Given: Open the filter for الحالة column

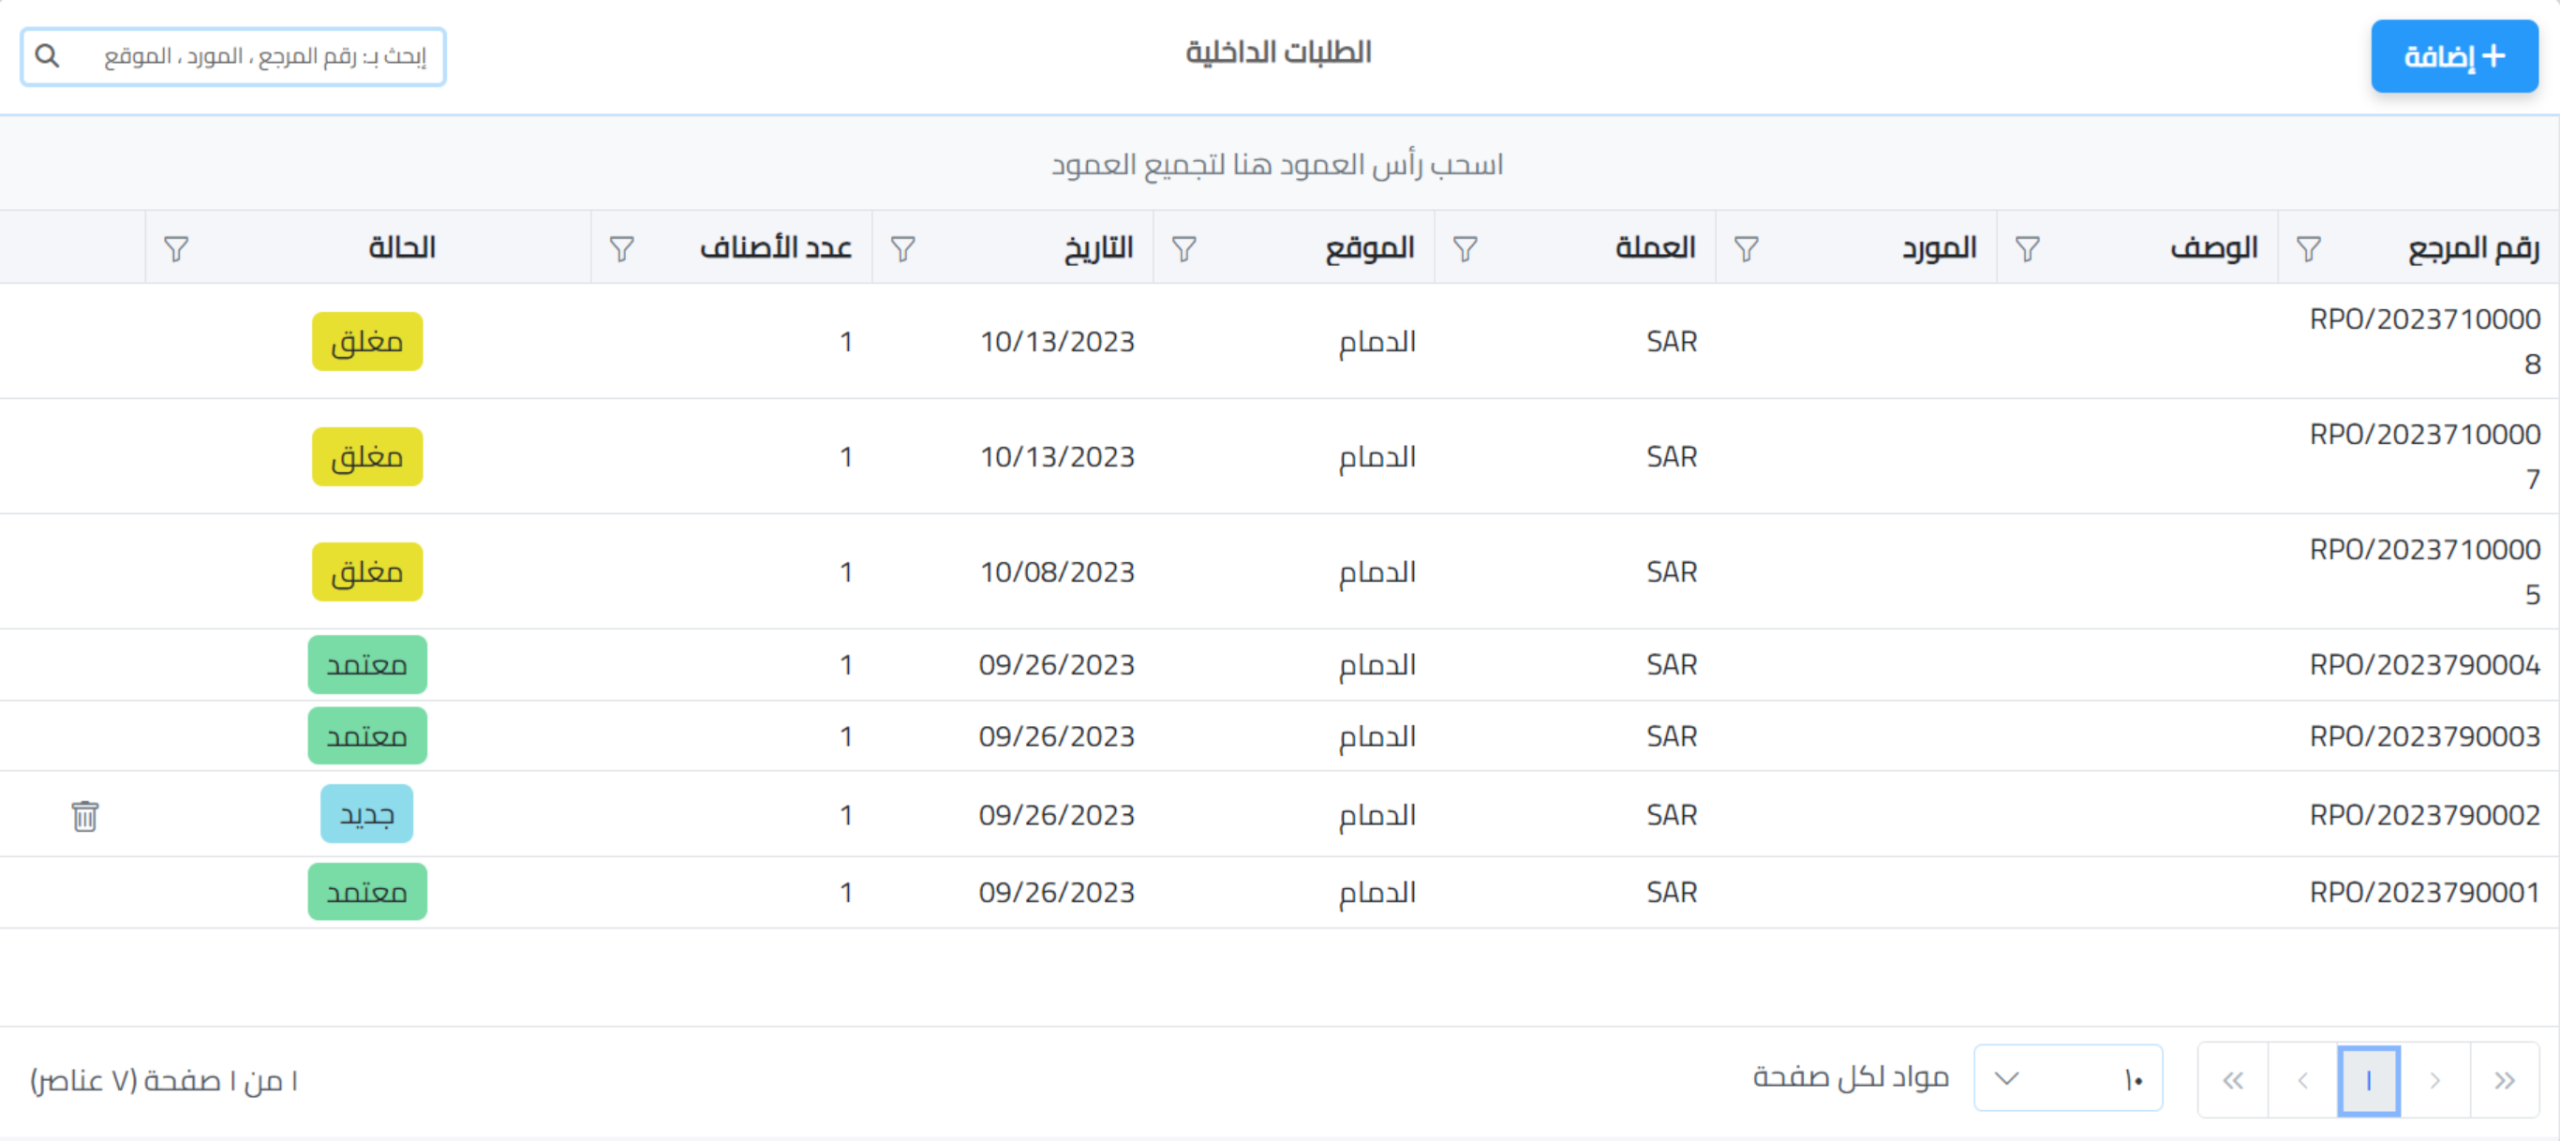Looking at the screenshot, I should pos(176,248).
